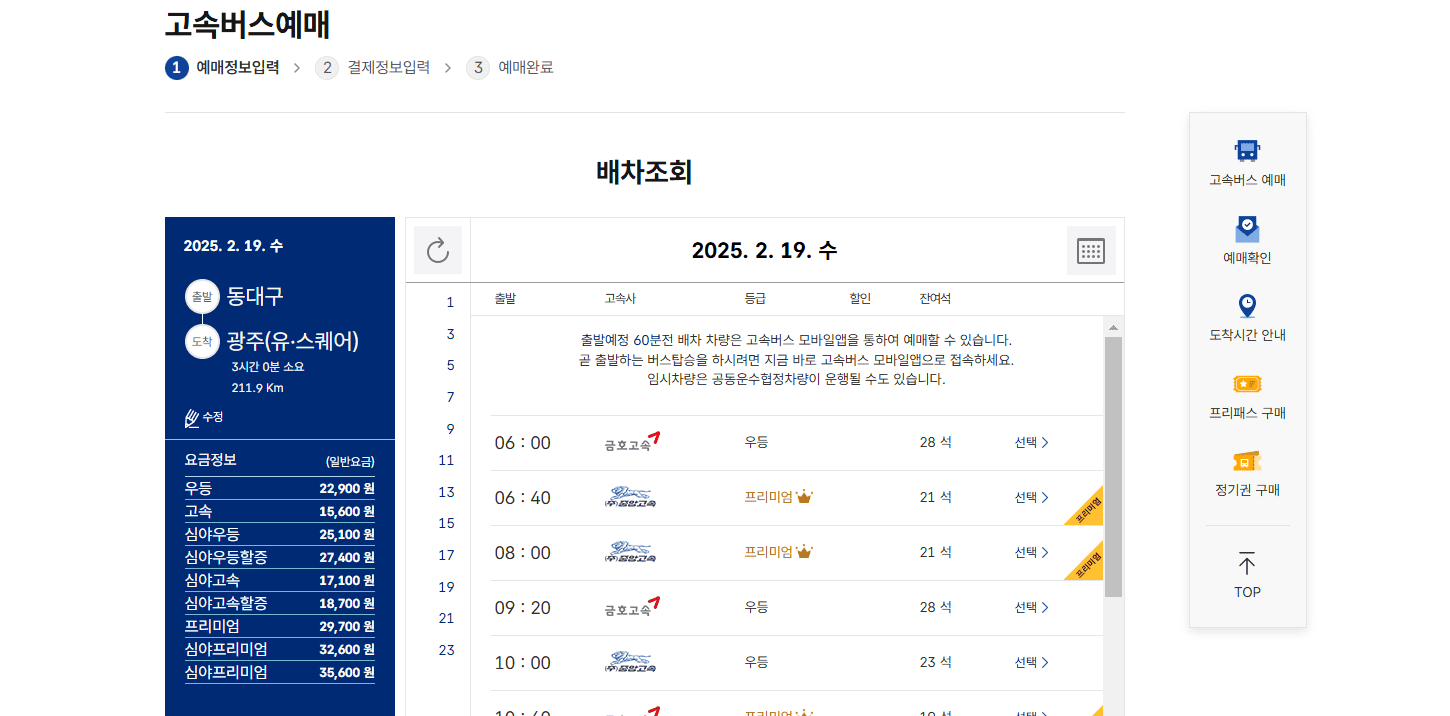Image resolution: width=1450 pixels, height=716 pixels.
Task: Open 정기권 구매 pass icon
Action: point(1247,461)
